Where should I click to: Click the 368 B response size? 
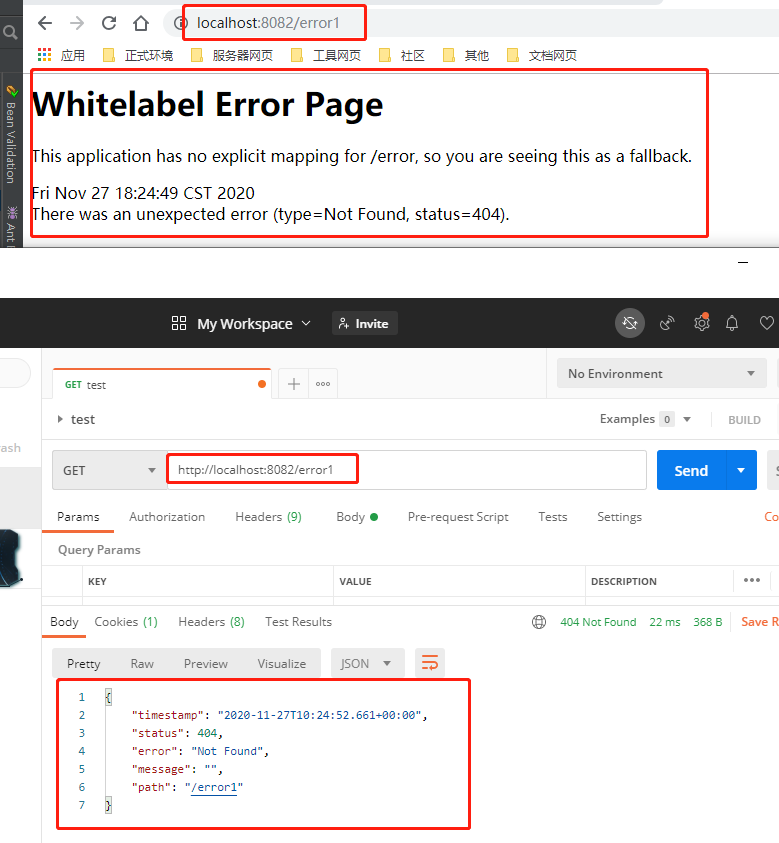[707, 622]
